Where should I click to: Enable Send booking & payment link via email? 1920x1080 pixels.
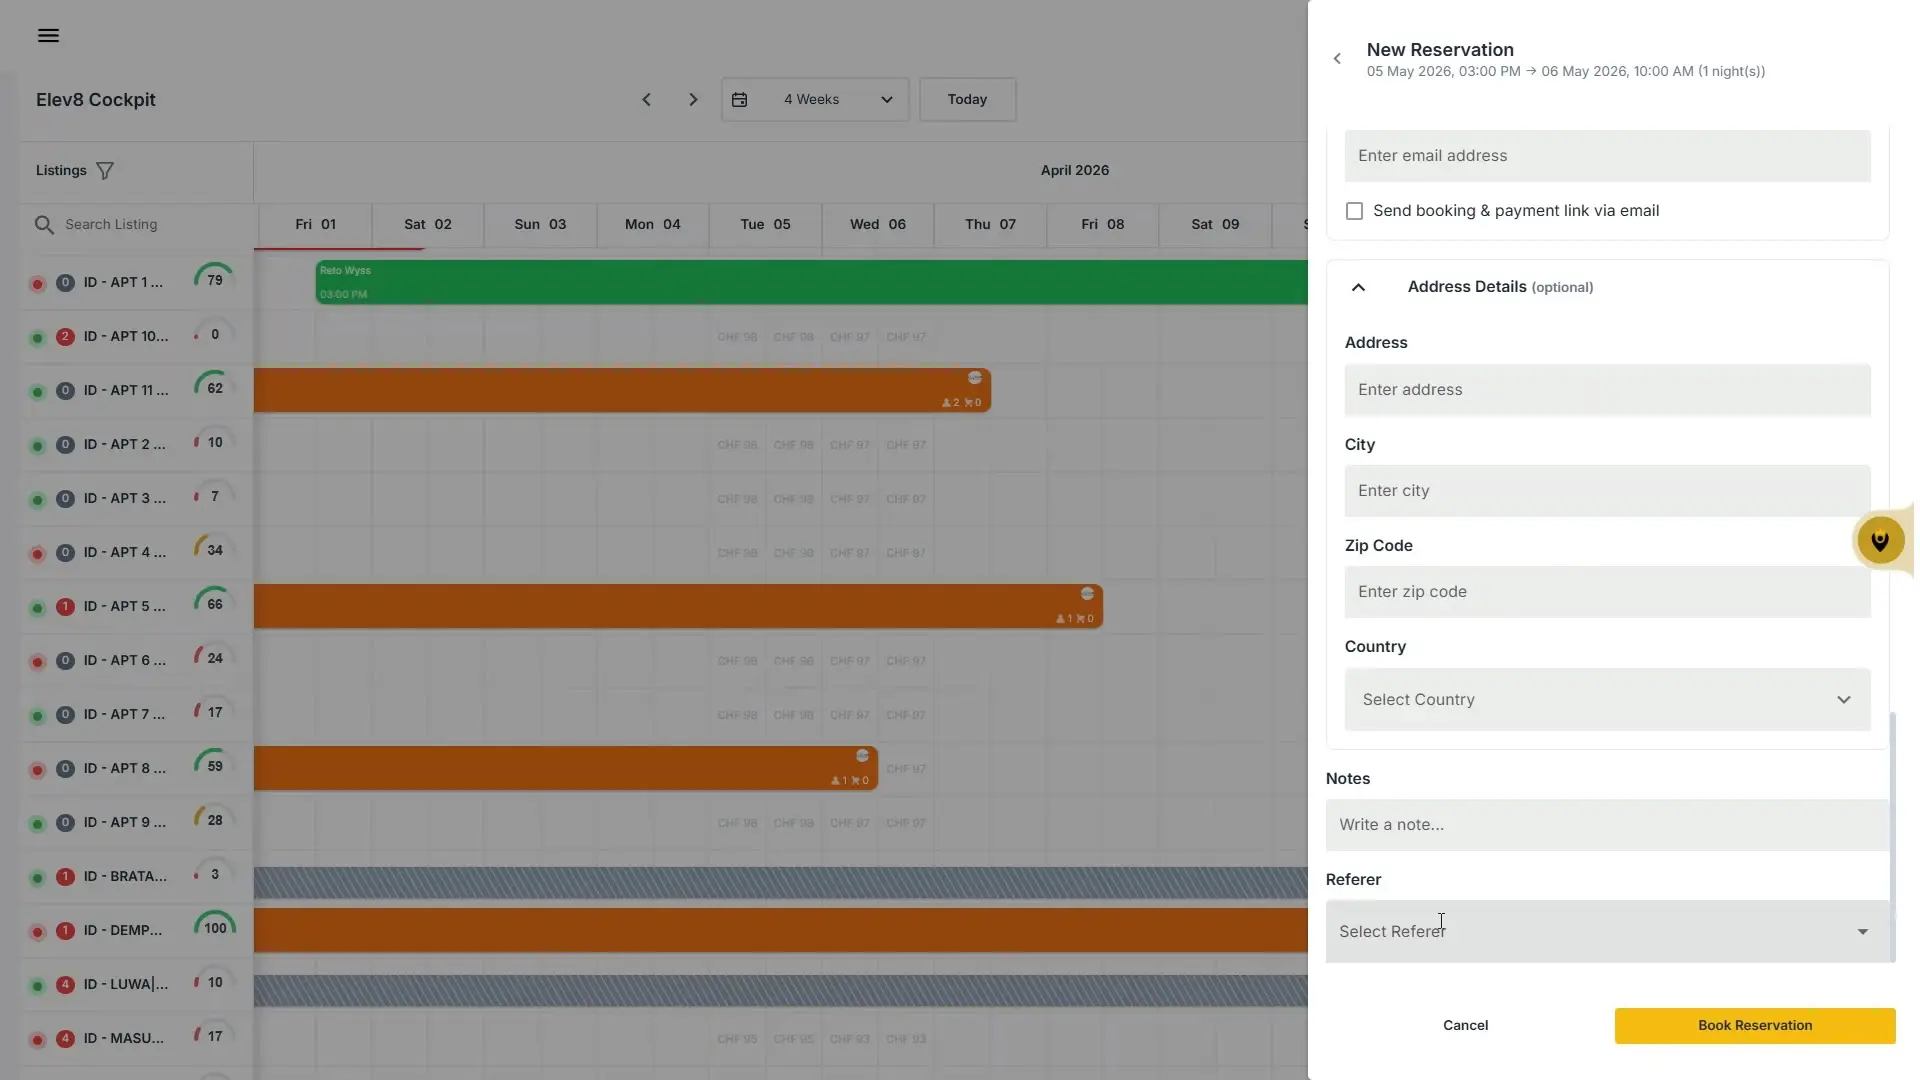(x=1354, y=212)
